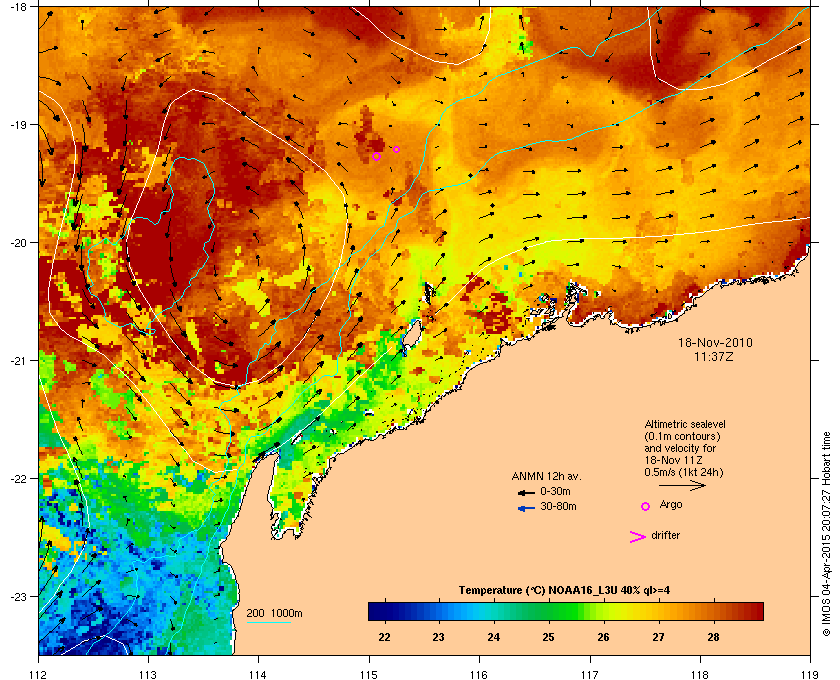Click the cyan 200 1000m isobath legend line
The image size is (840, 680).
[269, 623]
